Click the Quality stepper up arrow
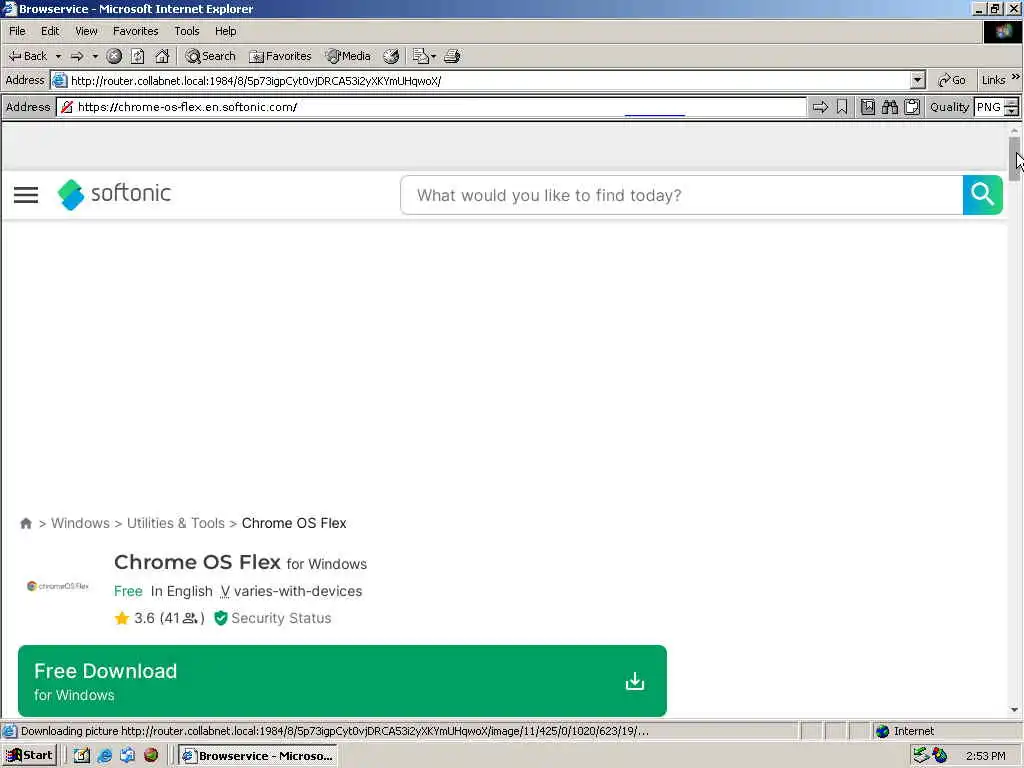This screenshot has height=768, width=1024. coord(1012,103)
